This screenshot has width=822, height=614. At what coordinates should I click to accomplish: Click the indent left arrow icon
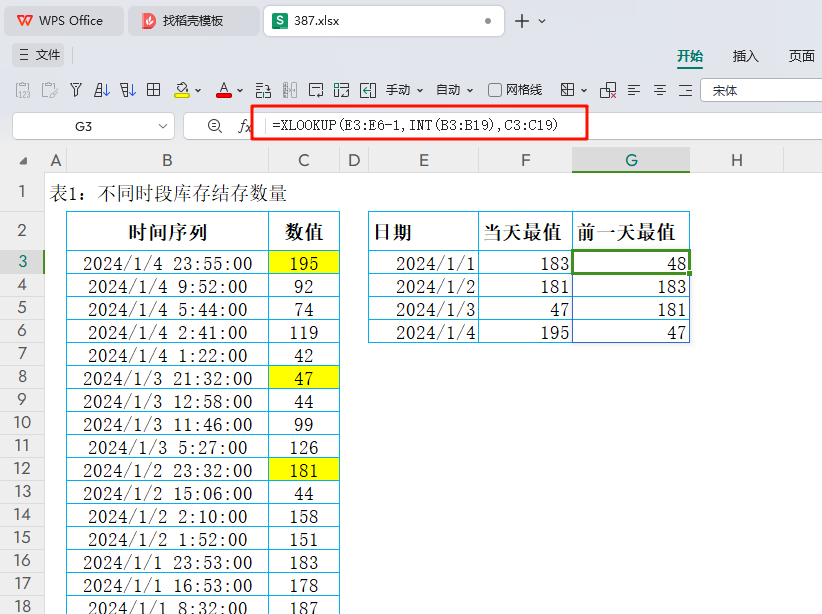pos(368,90)
